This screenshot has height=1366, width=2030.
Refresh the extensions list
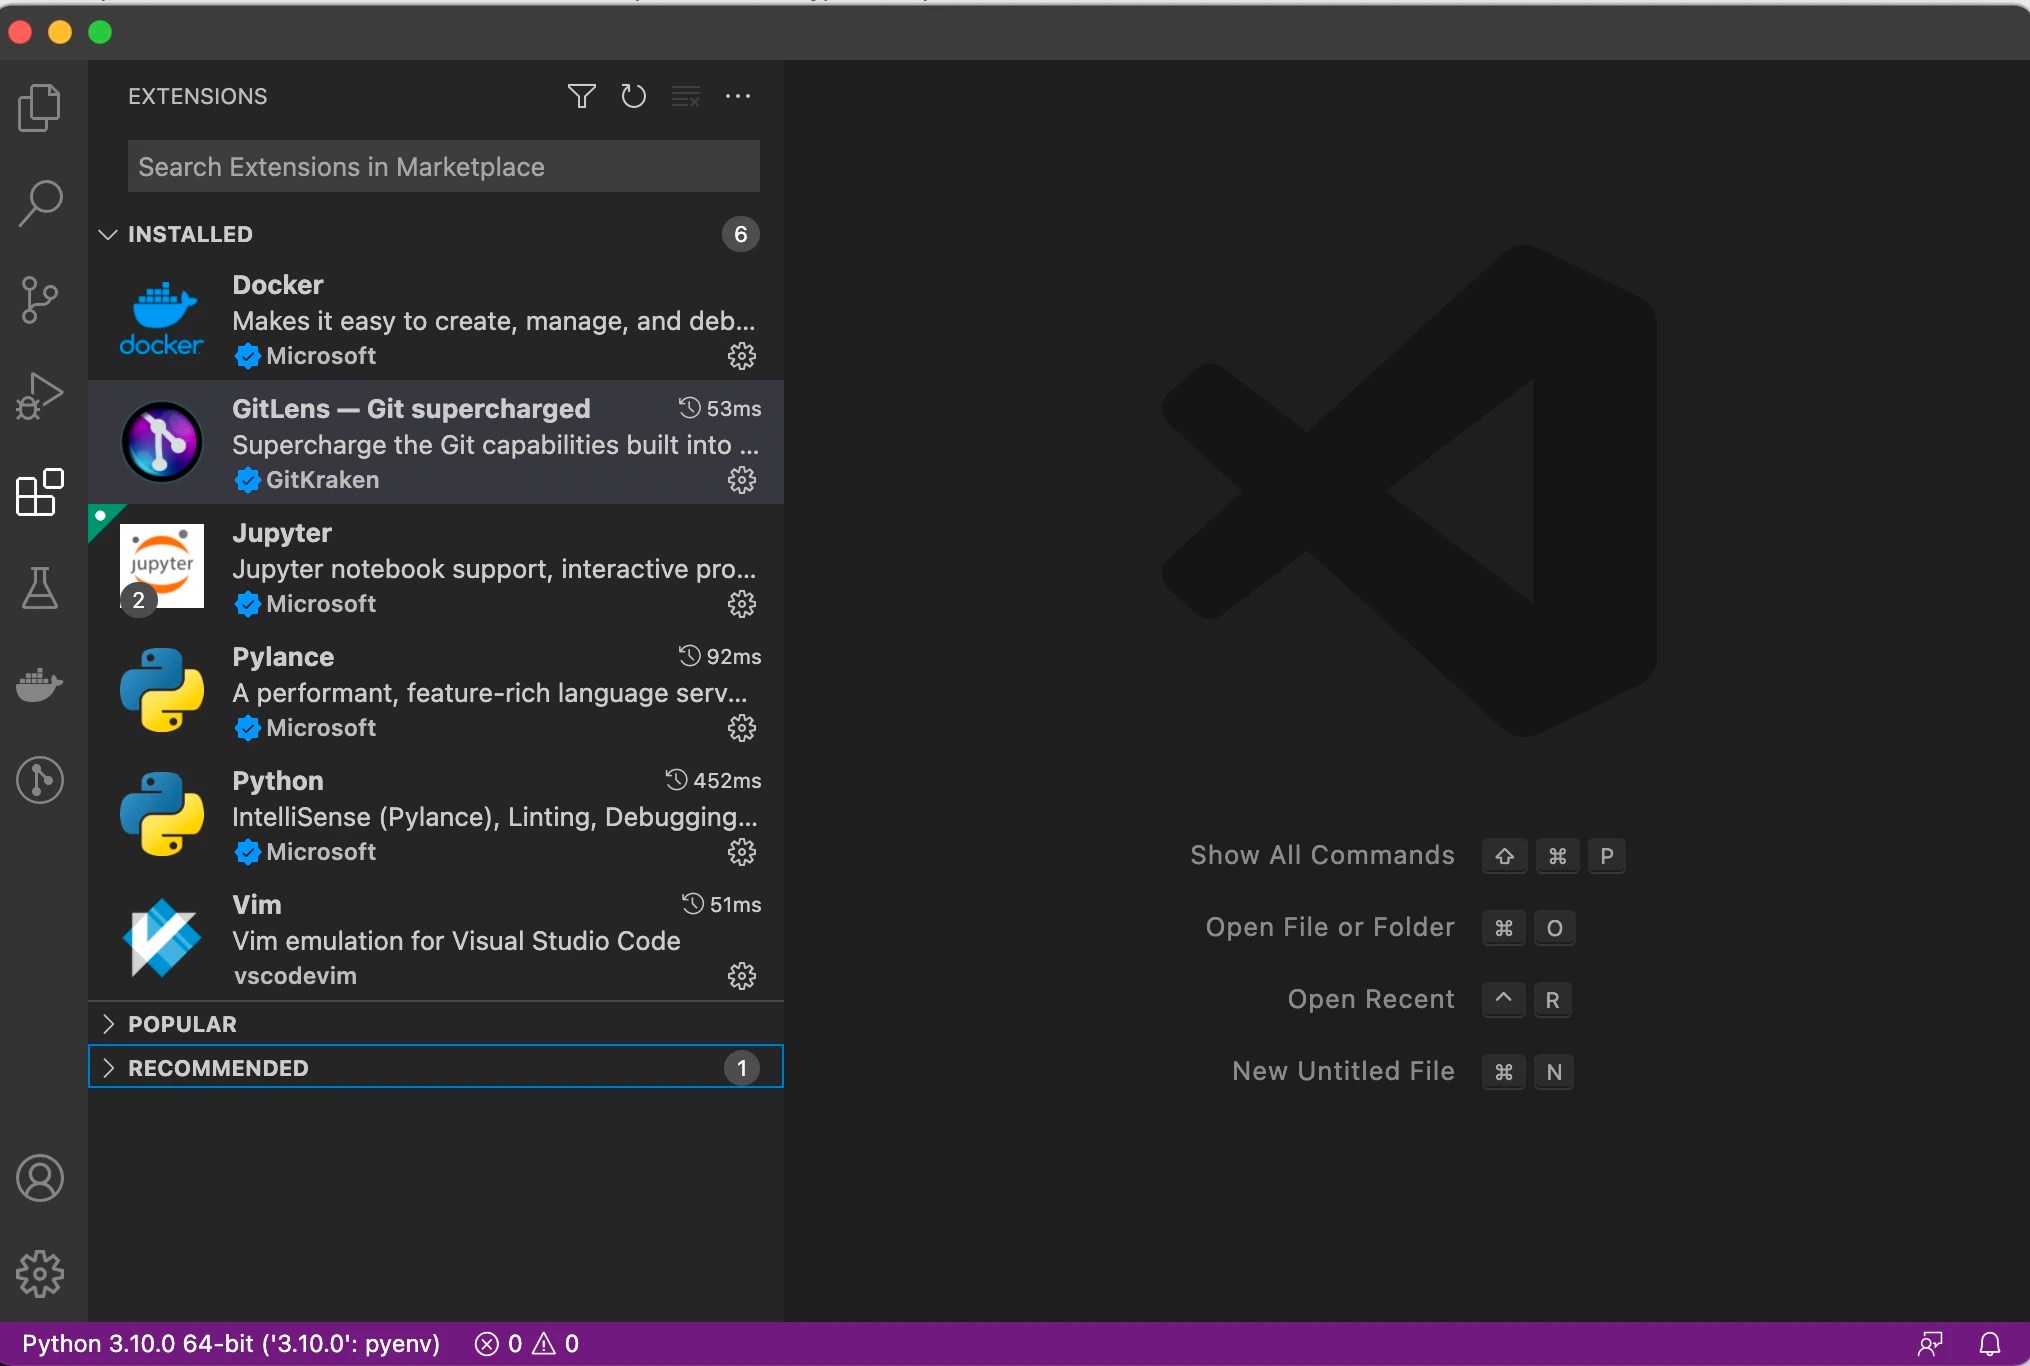pyautogui.click(x=633, y=96)
